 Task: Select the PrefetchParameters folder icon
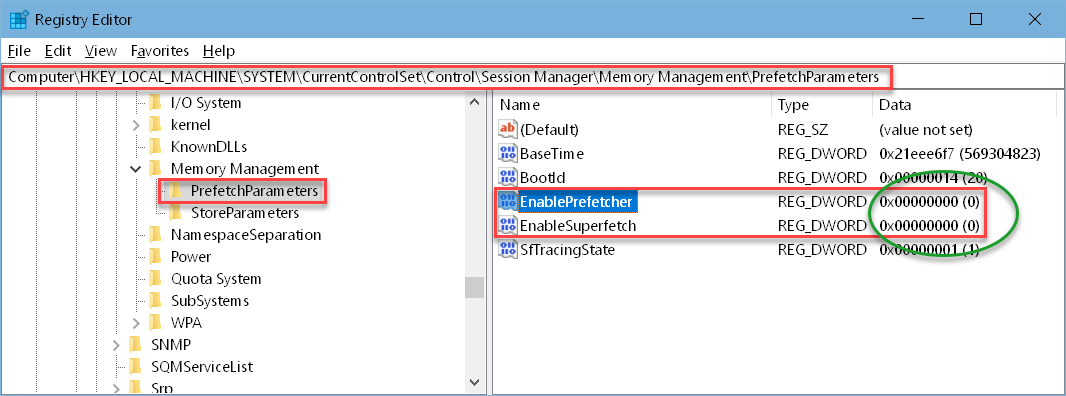pos(175,191)
